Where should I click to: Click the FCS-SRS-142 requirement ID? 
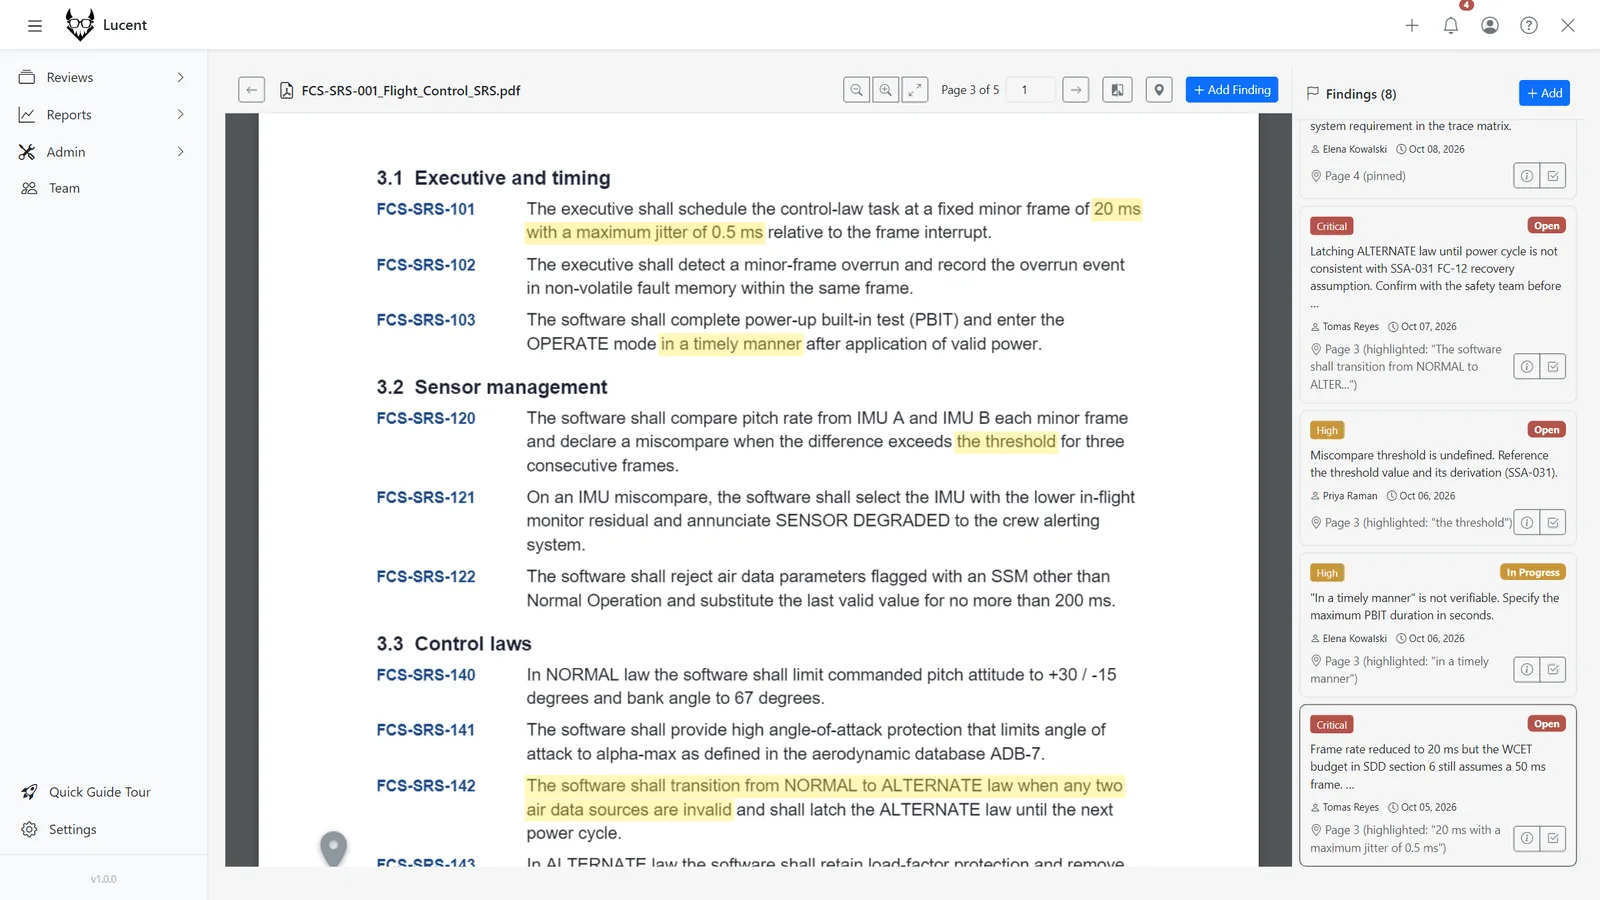pos(426,786)
